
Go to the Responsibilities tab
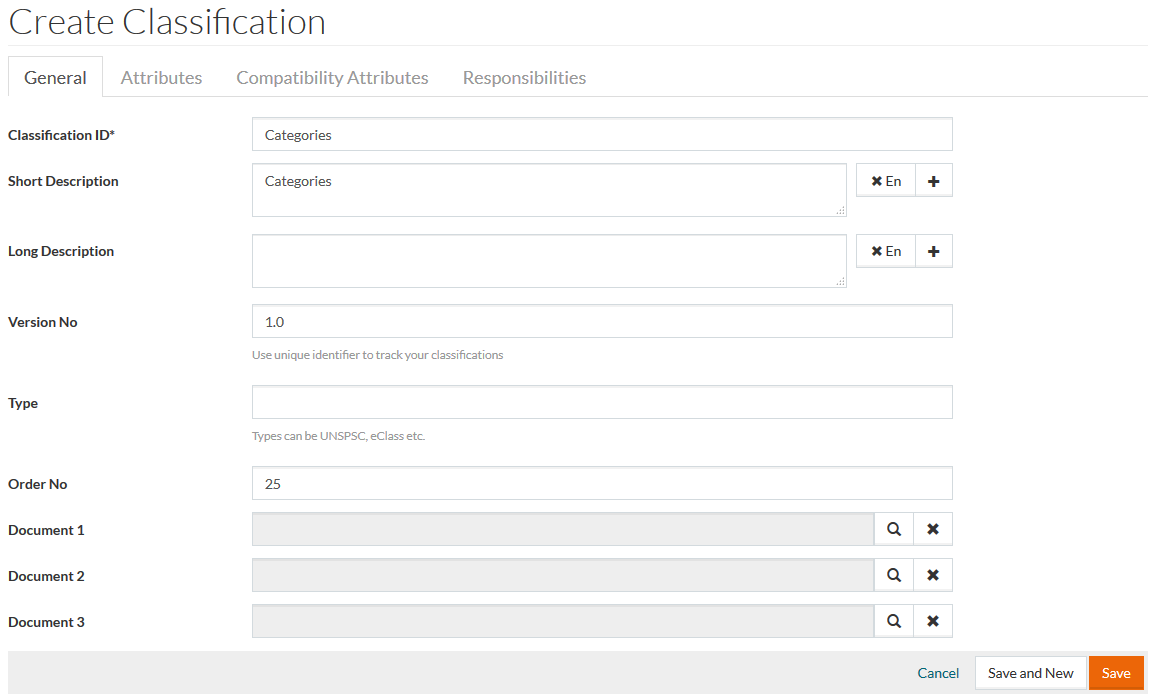pyautogui.click(x=524, y=77)
